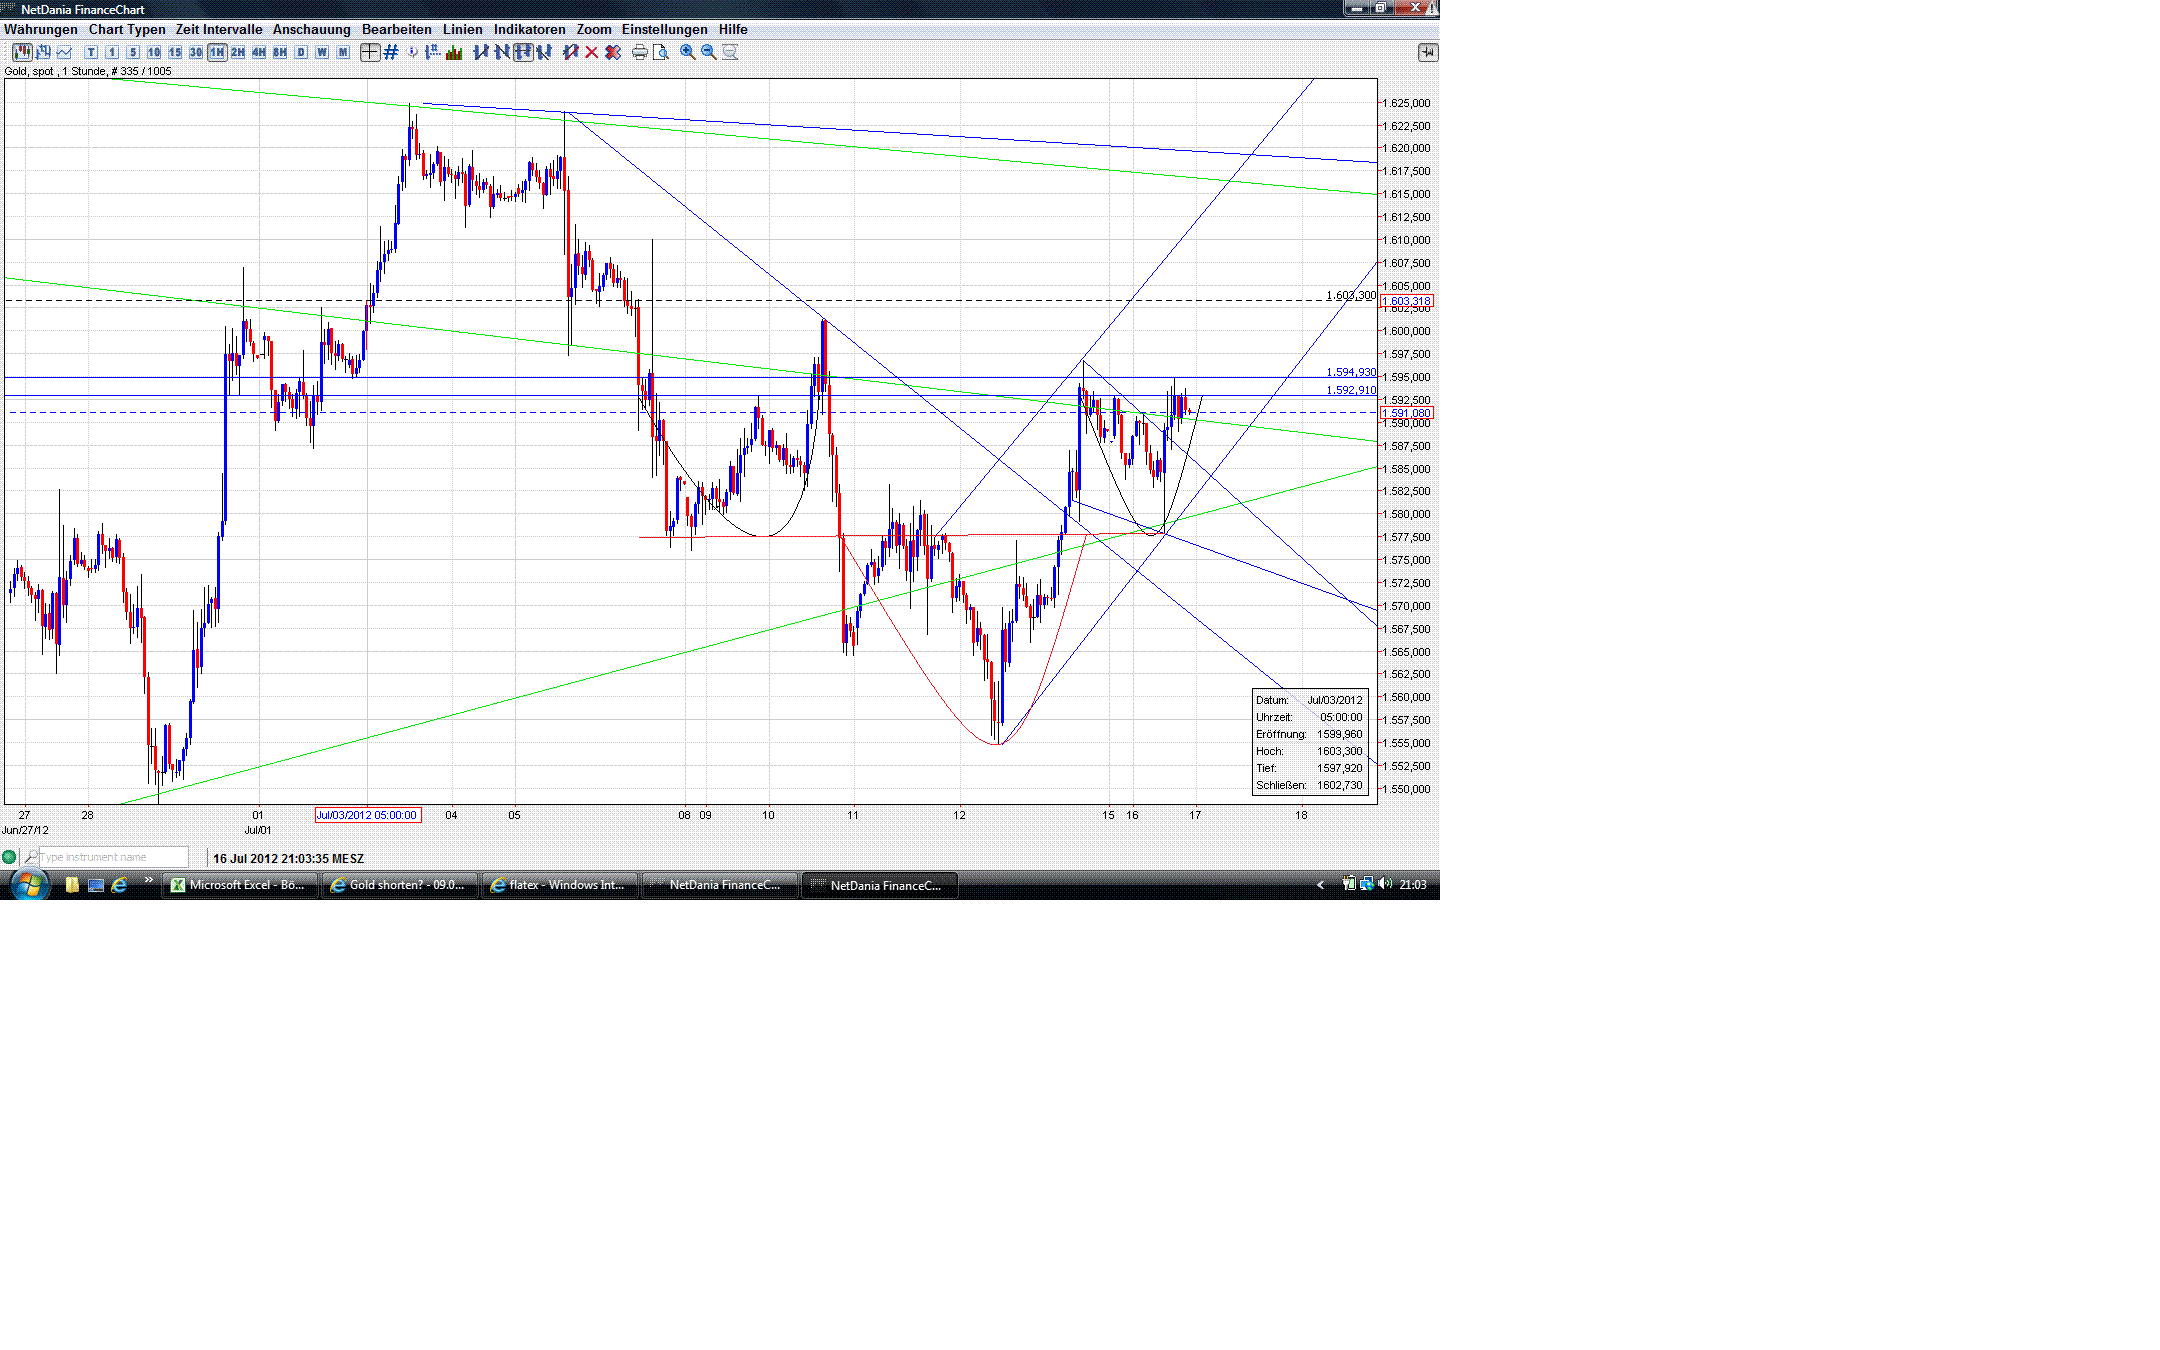2160x1350 pixels.
Task: Select the daily (D) timeframe button
Action: 300,52
